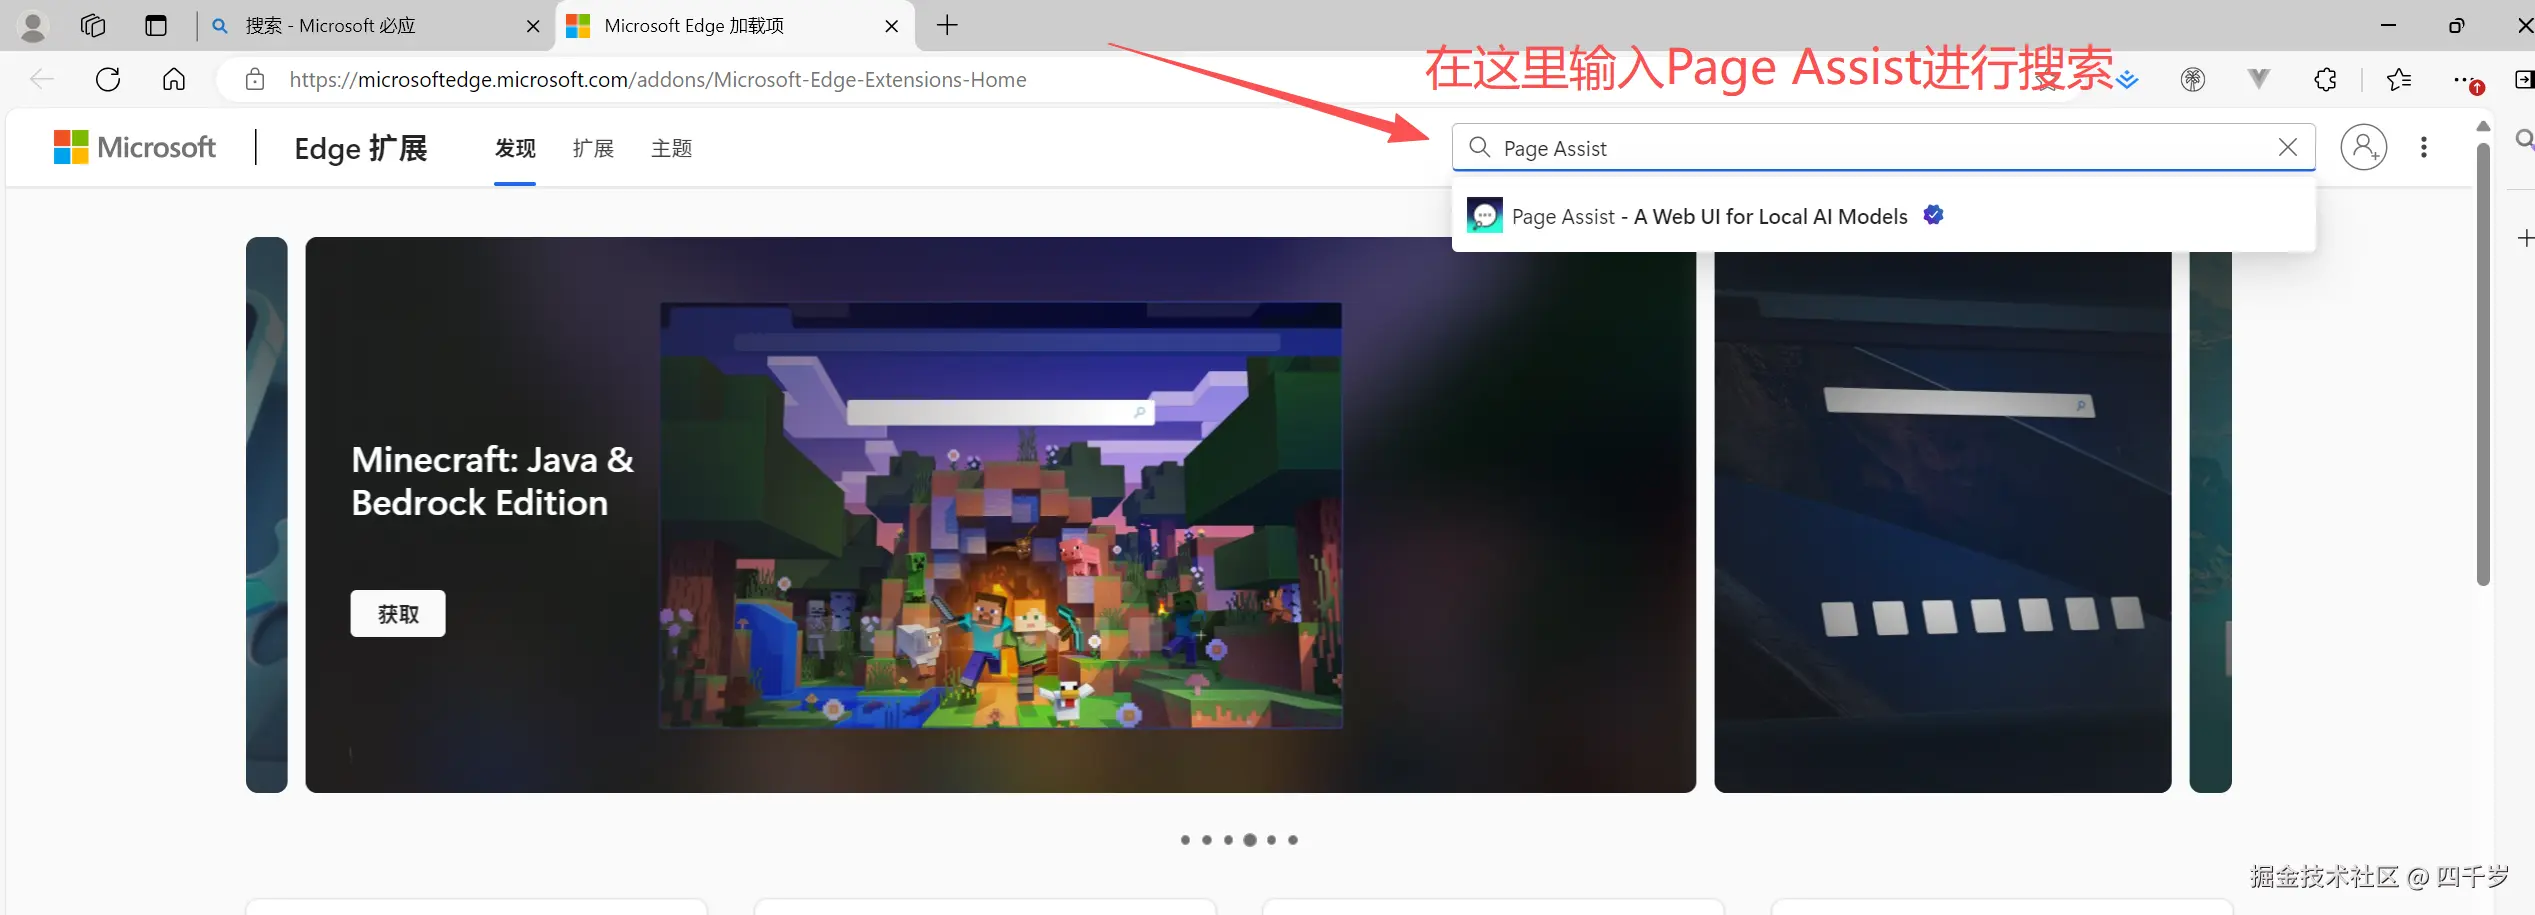Click the Home icon in toolbar
Screen dimensions: 2535x915
pyautogui.click(x=173, y=79)
